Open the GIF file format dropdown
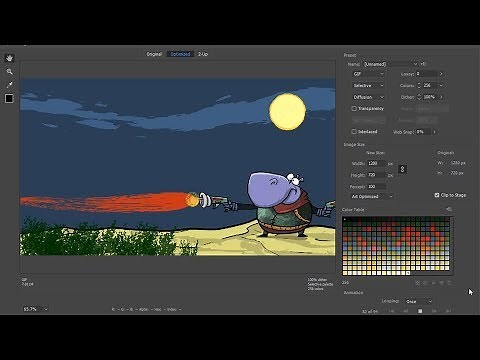This screenshot has width=480, height=360. pos(368,74)
